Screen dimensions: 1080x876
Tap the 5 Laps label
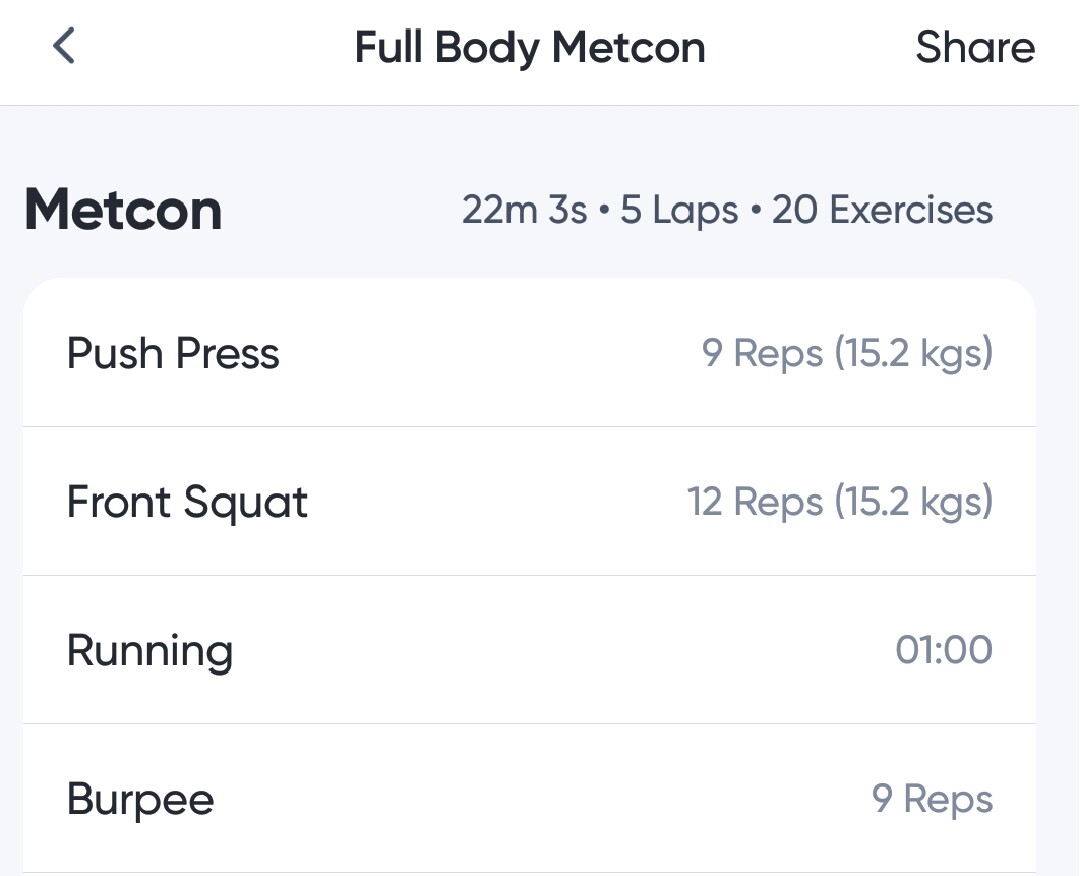coord(679,211)
